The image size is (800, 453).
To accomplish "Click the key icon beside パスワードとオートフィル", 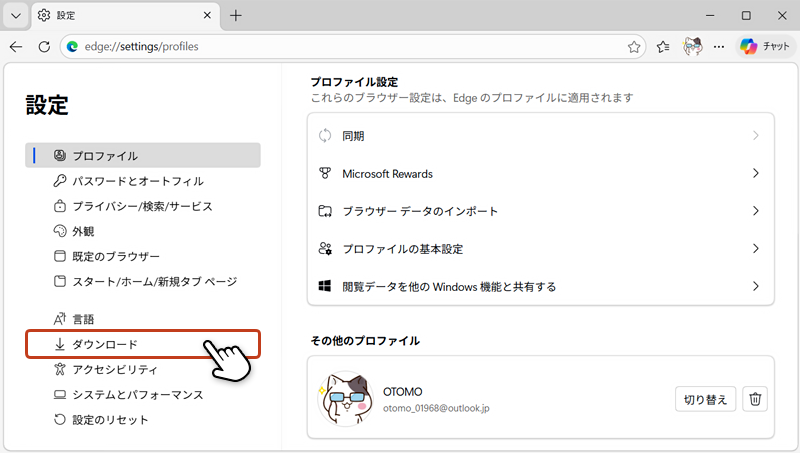I will [60, 181].
